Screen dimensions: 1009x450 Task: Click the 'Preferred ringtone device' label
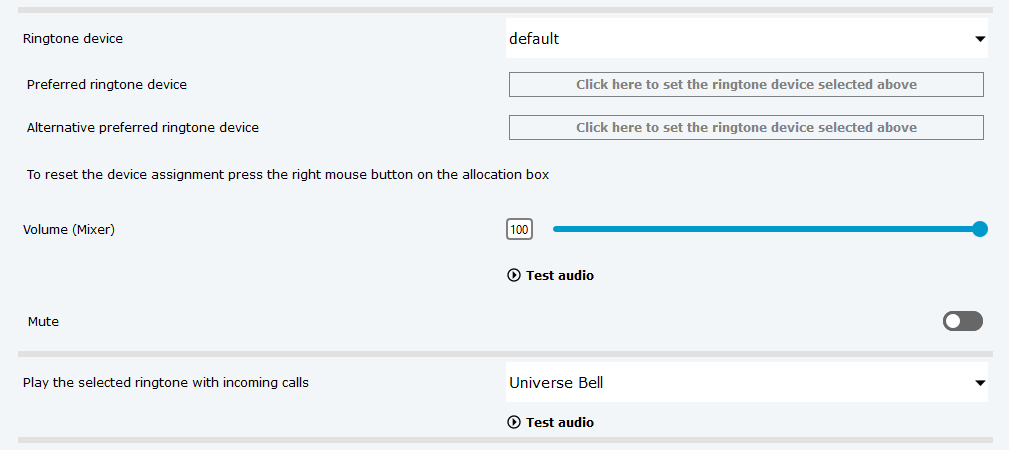(107, 85)
